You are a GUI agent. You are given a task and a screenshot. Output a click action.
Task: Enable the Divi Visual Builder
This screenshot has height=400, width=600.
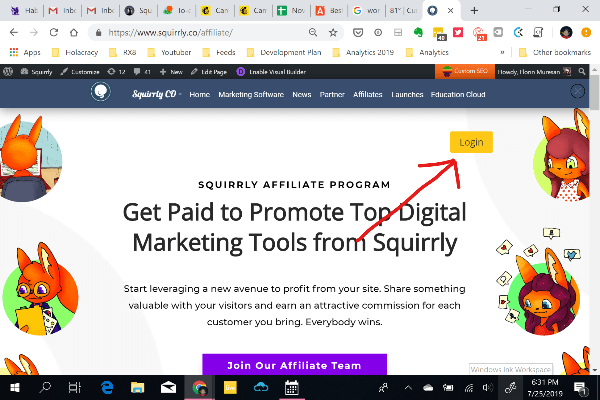pyautogui.click(x=271, y=72)
